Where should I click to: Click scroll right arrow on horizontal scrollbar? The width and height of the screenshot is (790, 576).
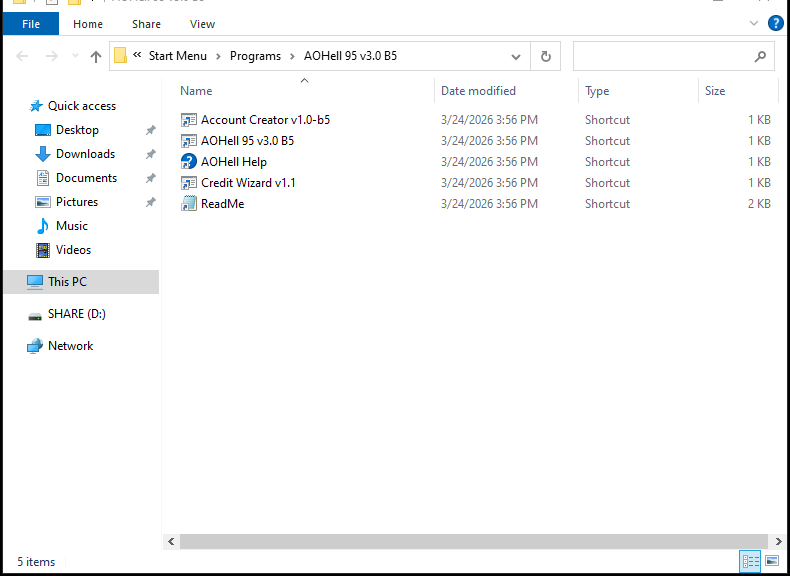pos(778,542)
